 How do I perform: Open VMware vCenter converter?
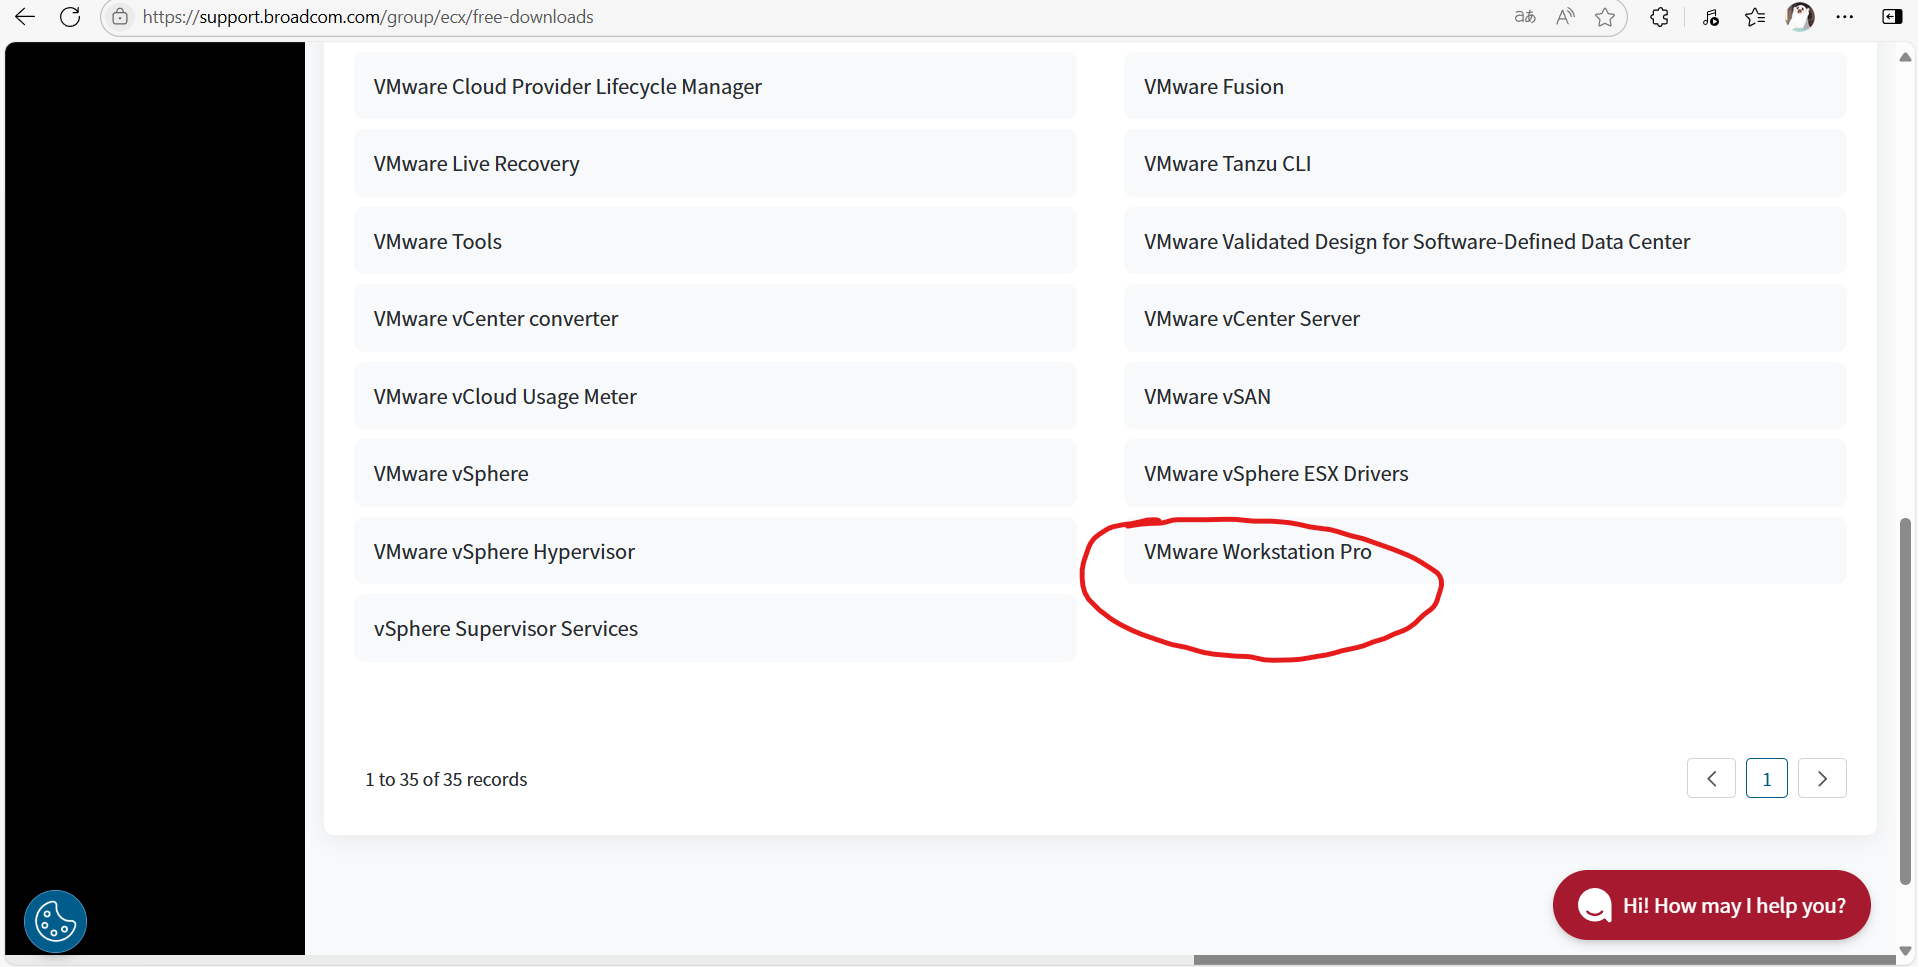715,319
